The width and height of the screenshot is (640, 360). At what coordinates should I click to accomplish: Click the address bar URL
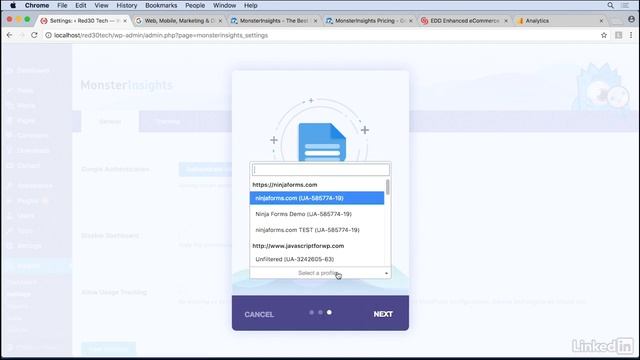[x=161, y=35]
